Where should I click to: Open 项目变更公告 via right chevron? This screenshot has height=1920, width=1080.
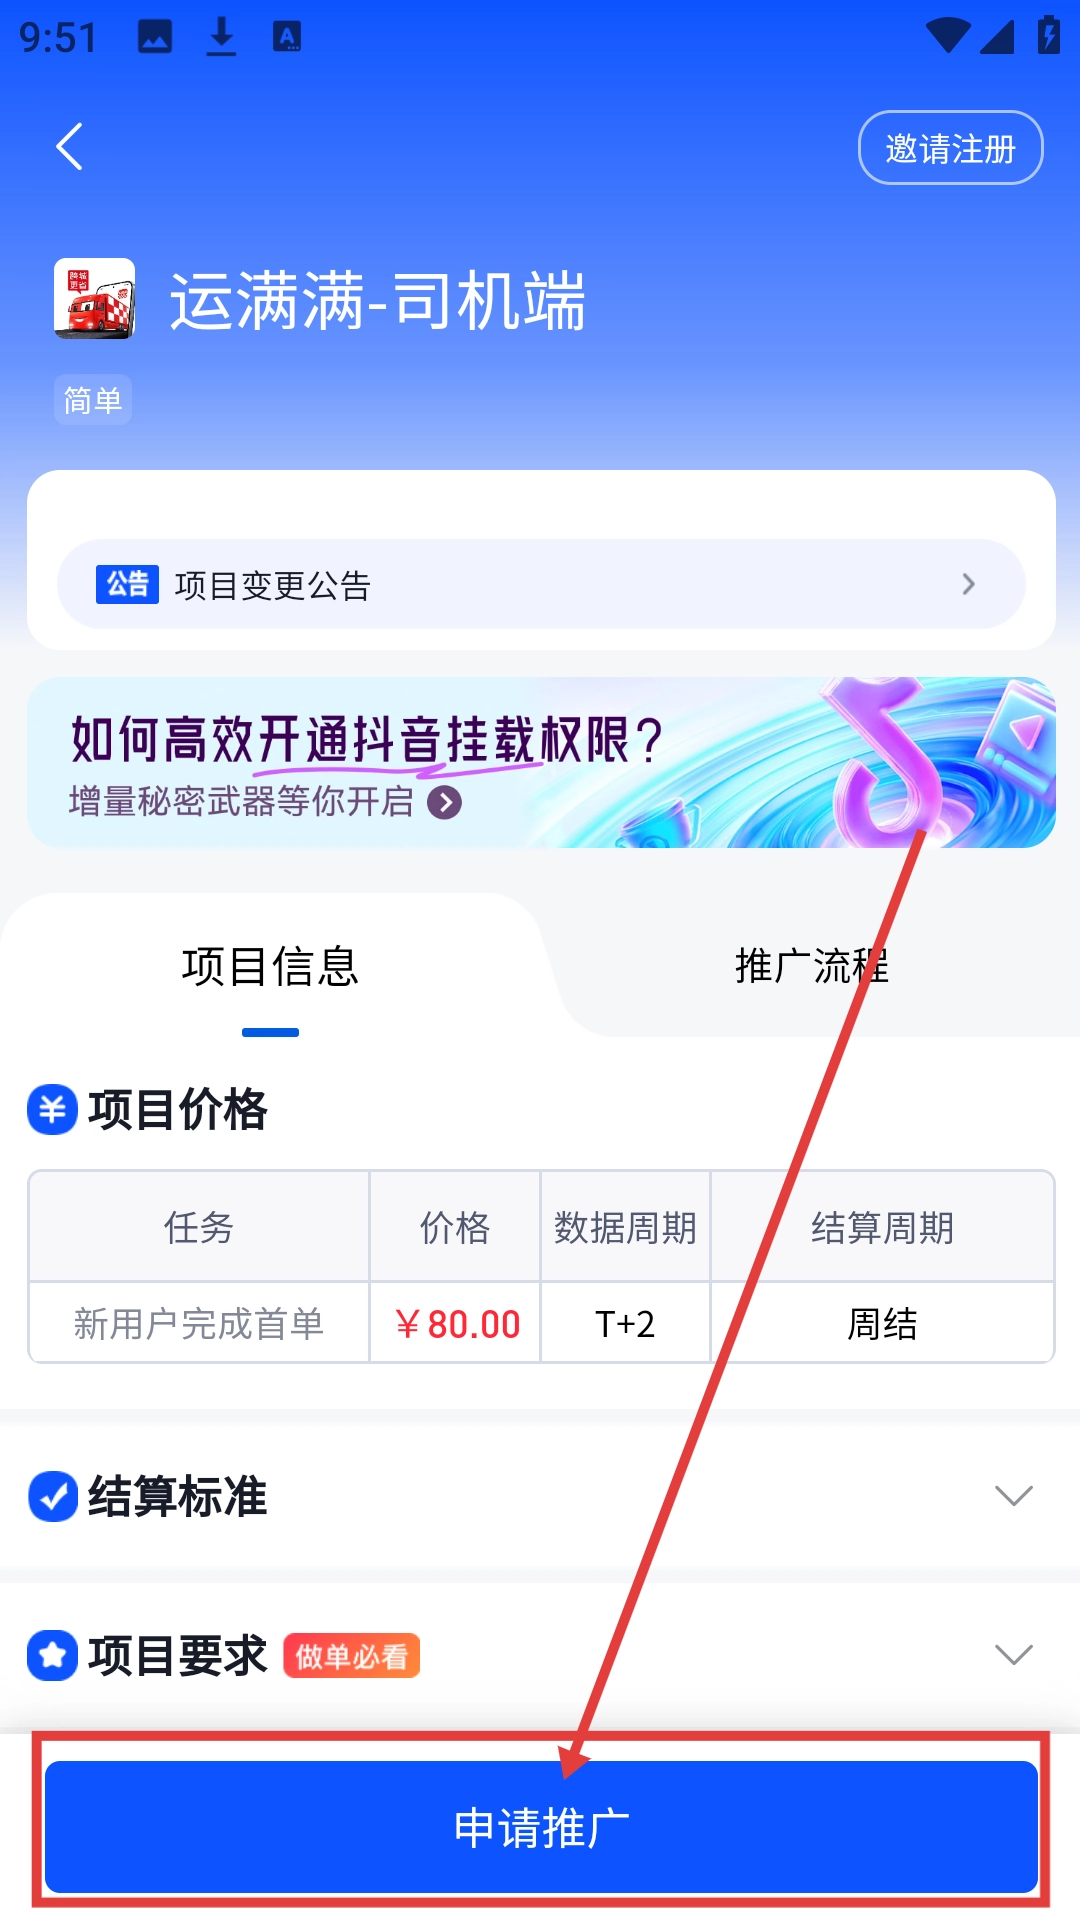(x=968, y=584)
